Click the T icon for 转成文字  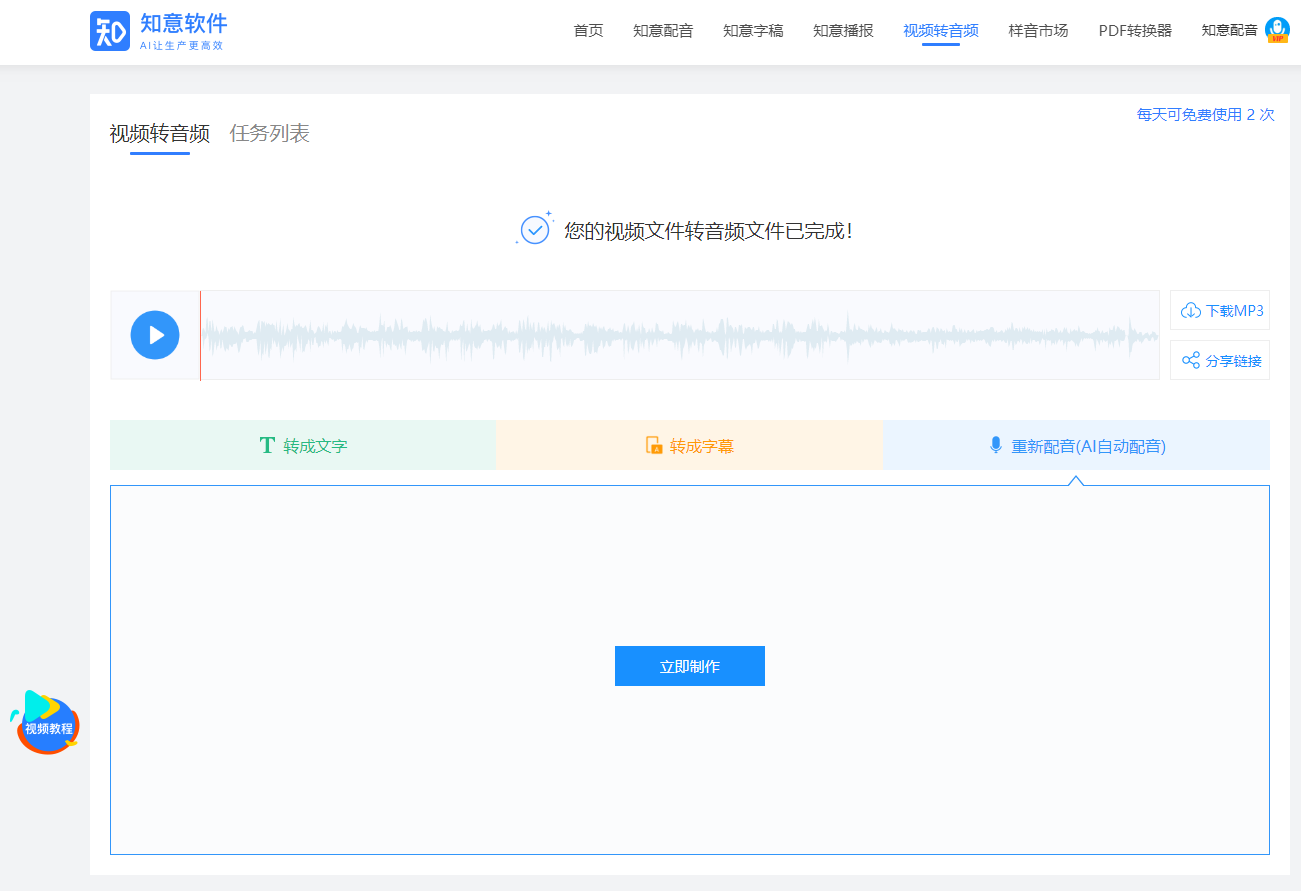coord(267,445)
